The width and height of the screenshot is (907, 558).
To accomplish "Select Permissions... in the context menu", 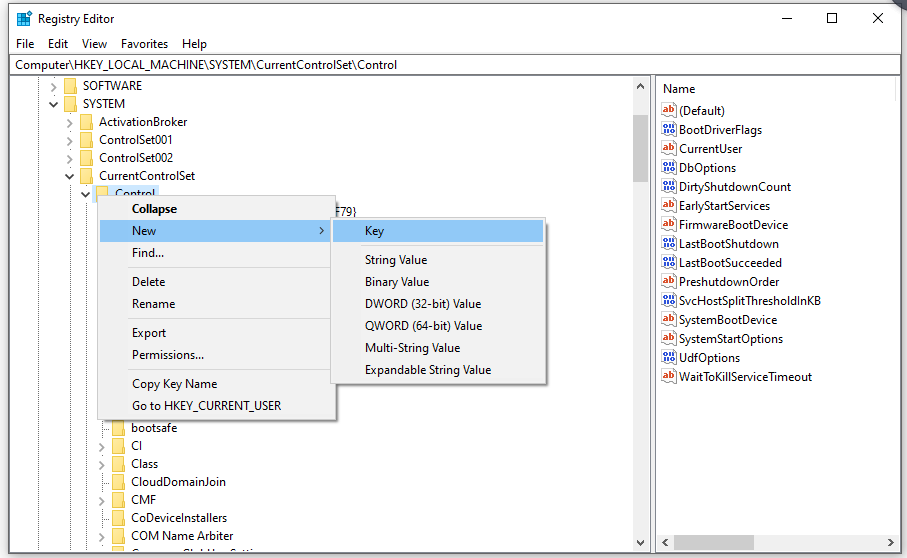I will pos(215,354).
